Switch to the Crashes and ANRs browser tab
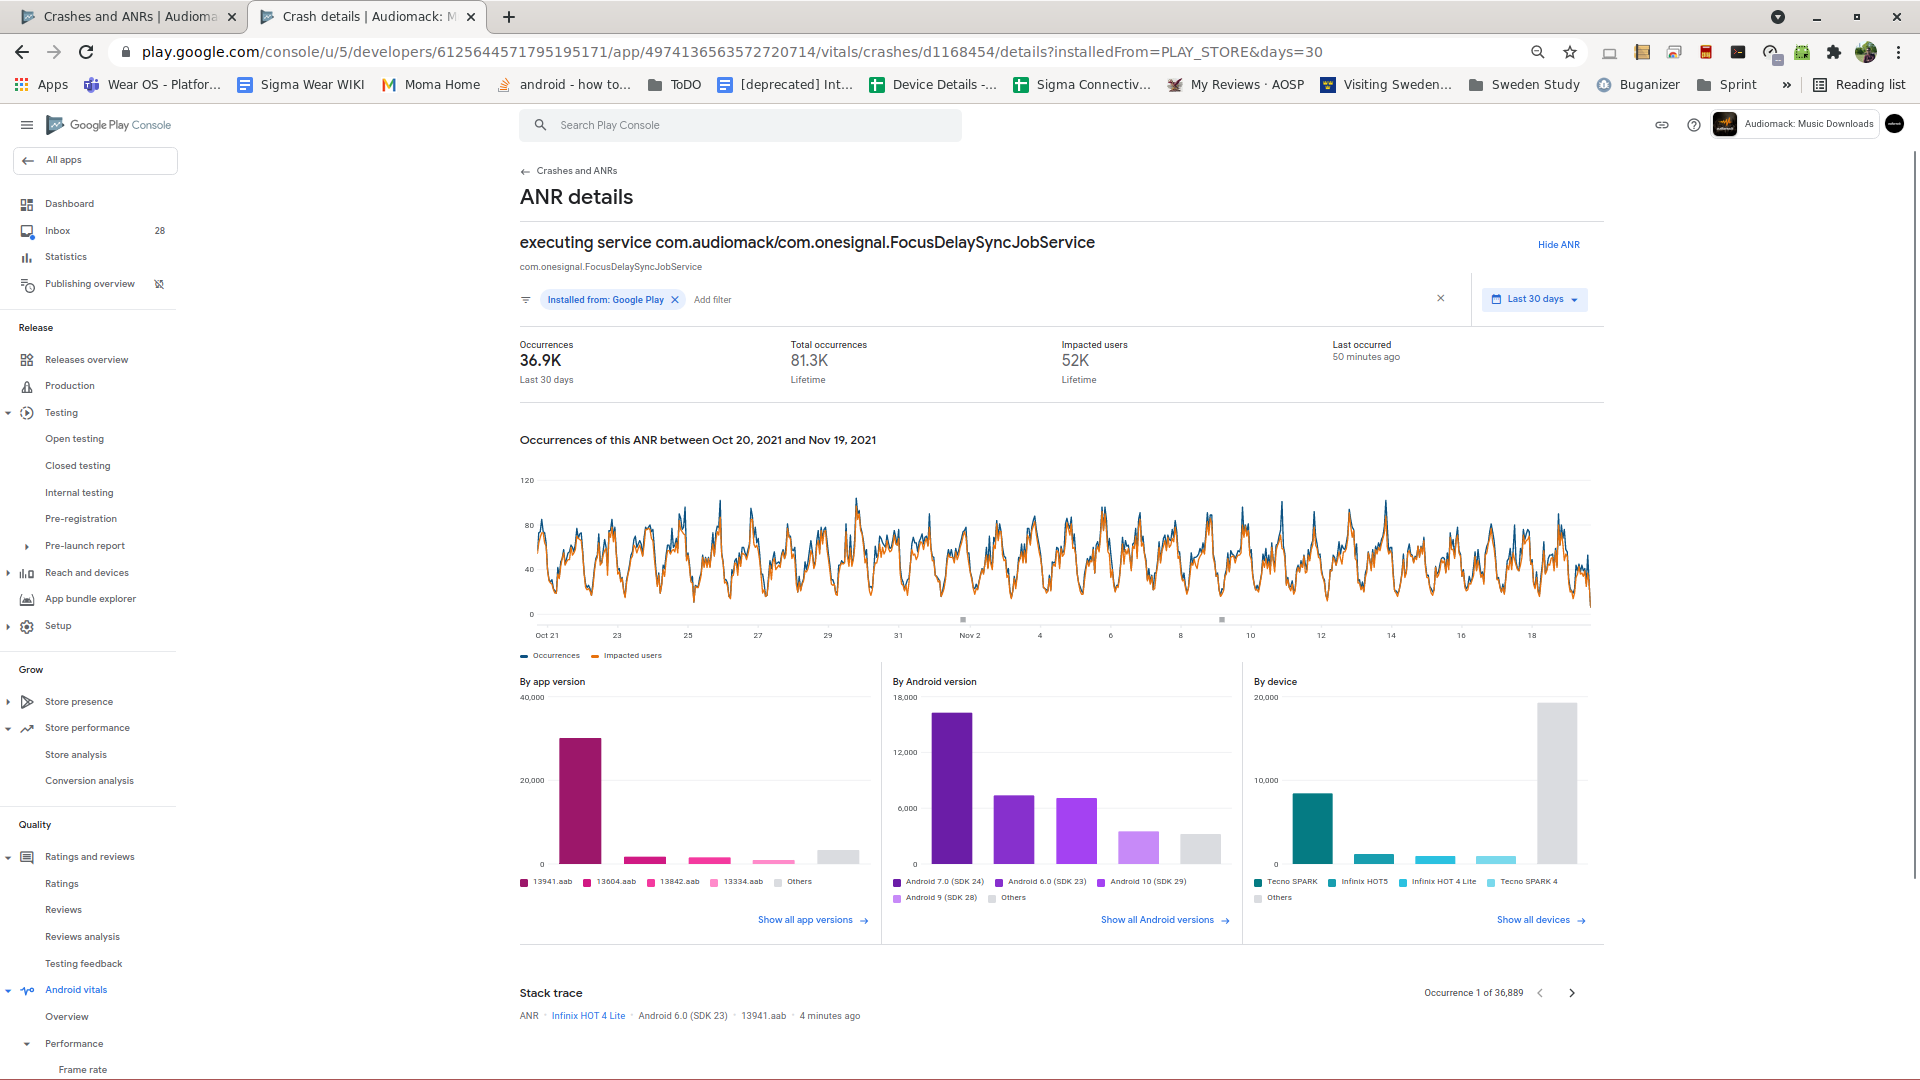1920x1080 pixels. pos(130,17)
